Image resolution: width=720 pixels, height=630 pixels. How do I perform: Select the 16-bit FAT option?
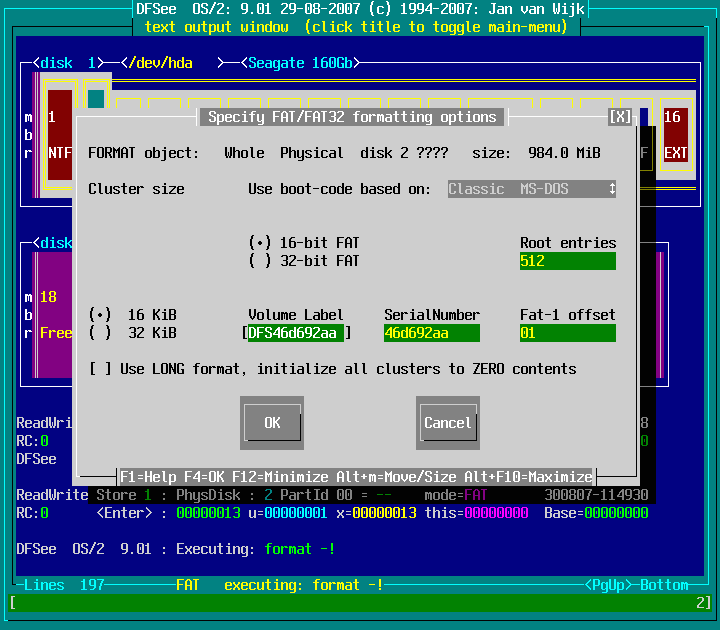tap(260, 243)
